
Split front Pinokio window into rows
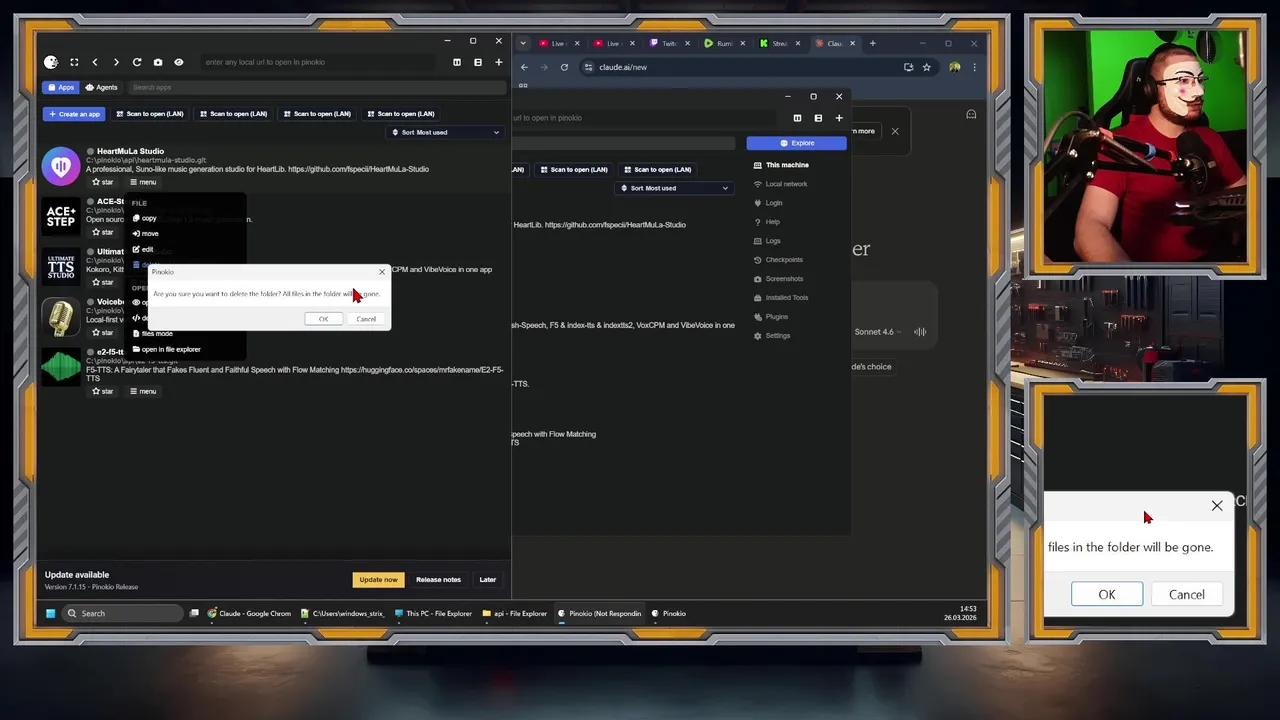pos(478,62)
